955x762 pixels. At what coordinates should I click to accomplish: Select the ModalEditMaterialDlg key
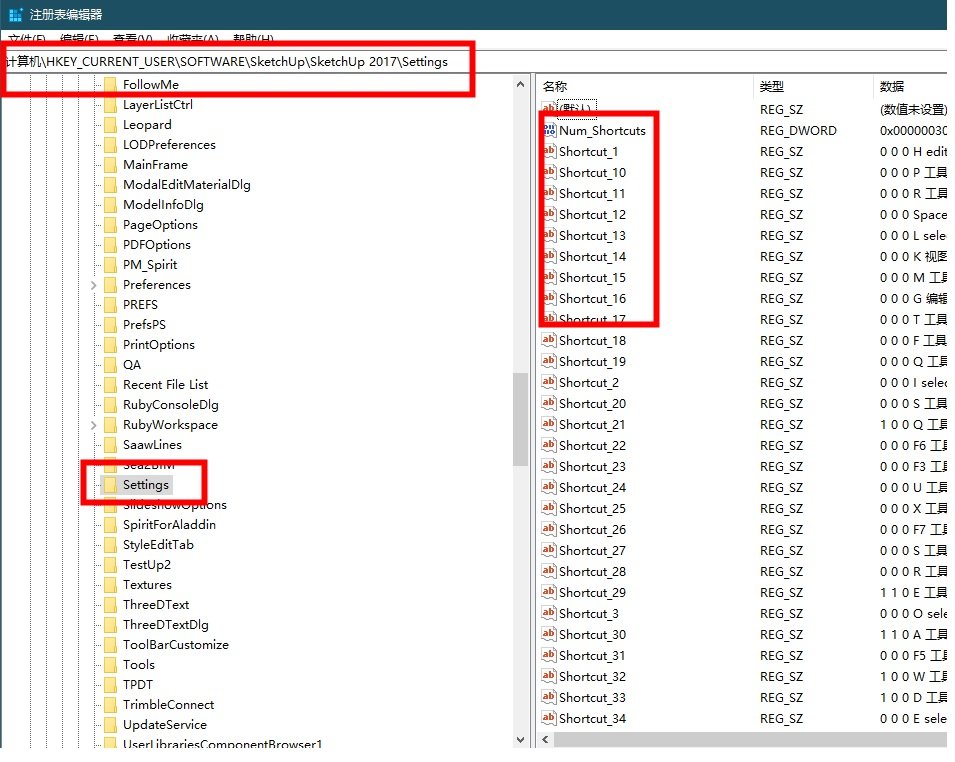coord(186,185)
